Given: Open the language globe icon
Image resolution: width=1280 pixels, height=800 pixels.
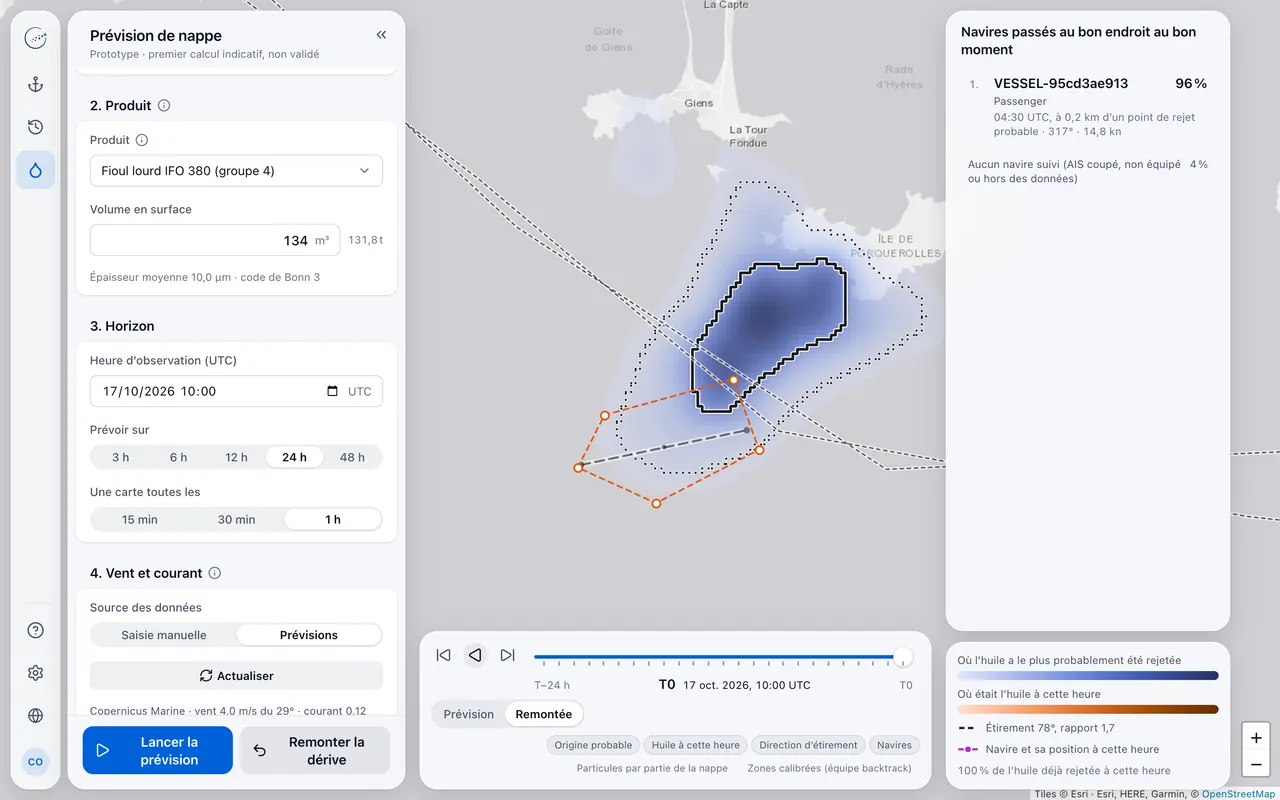Looking at the screenshot, I should 35,716.
